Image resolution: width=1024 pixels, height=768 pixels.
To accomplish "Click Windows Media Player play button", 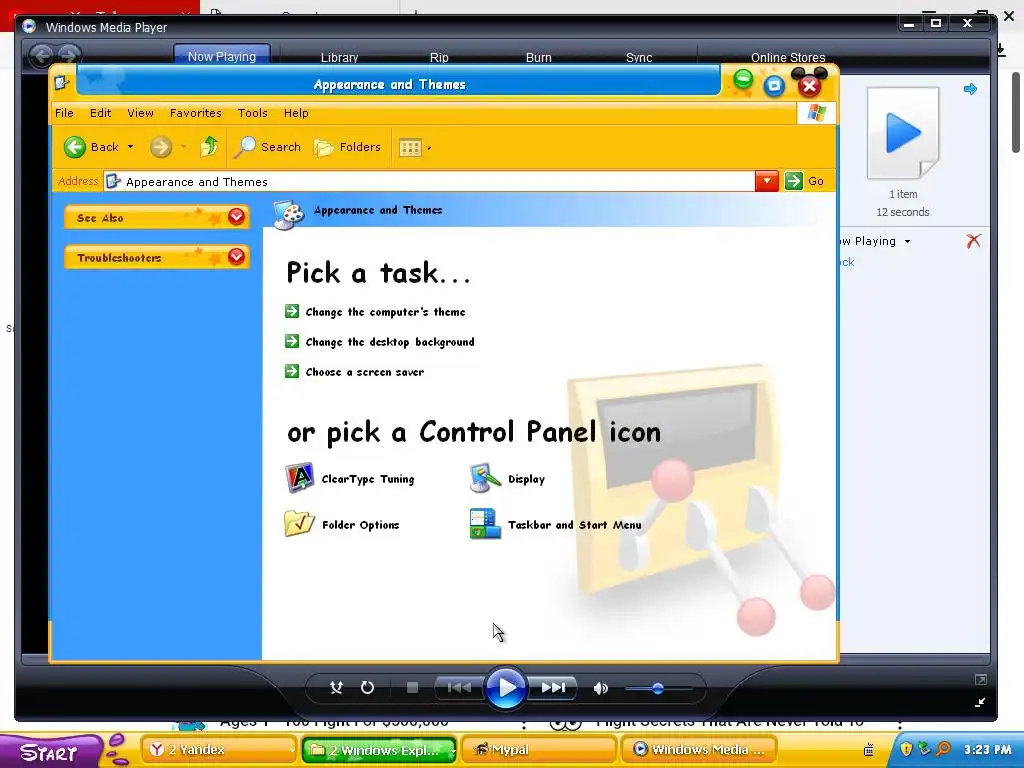I will tap(505, 688).
